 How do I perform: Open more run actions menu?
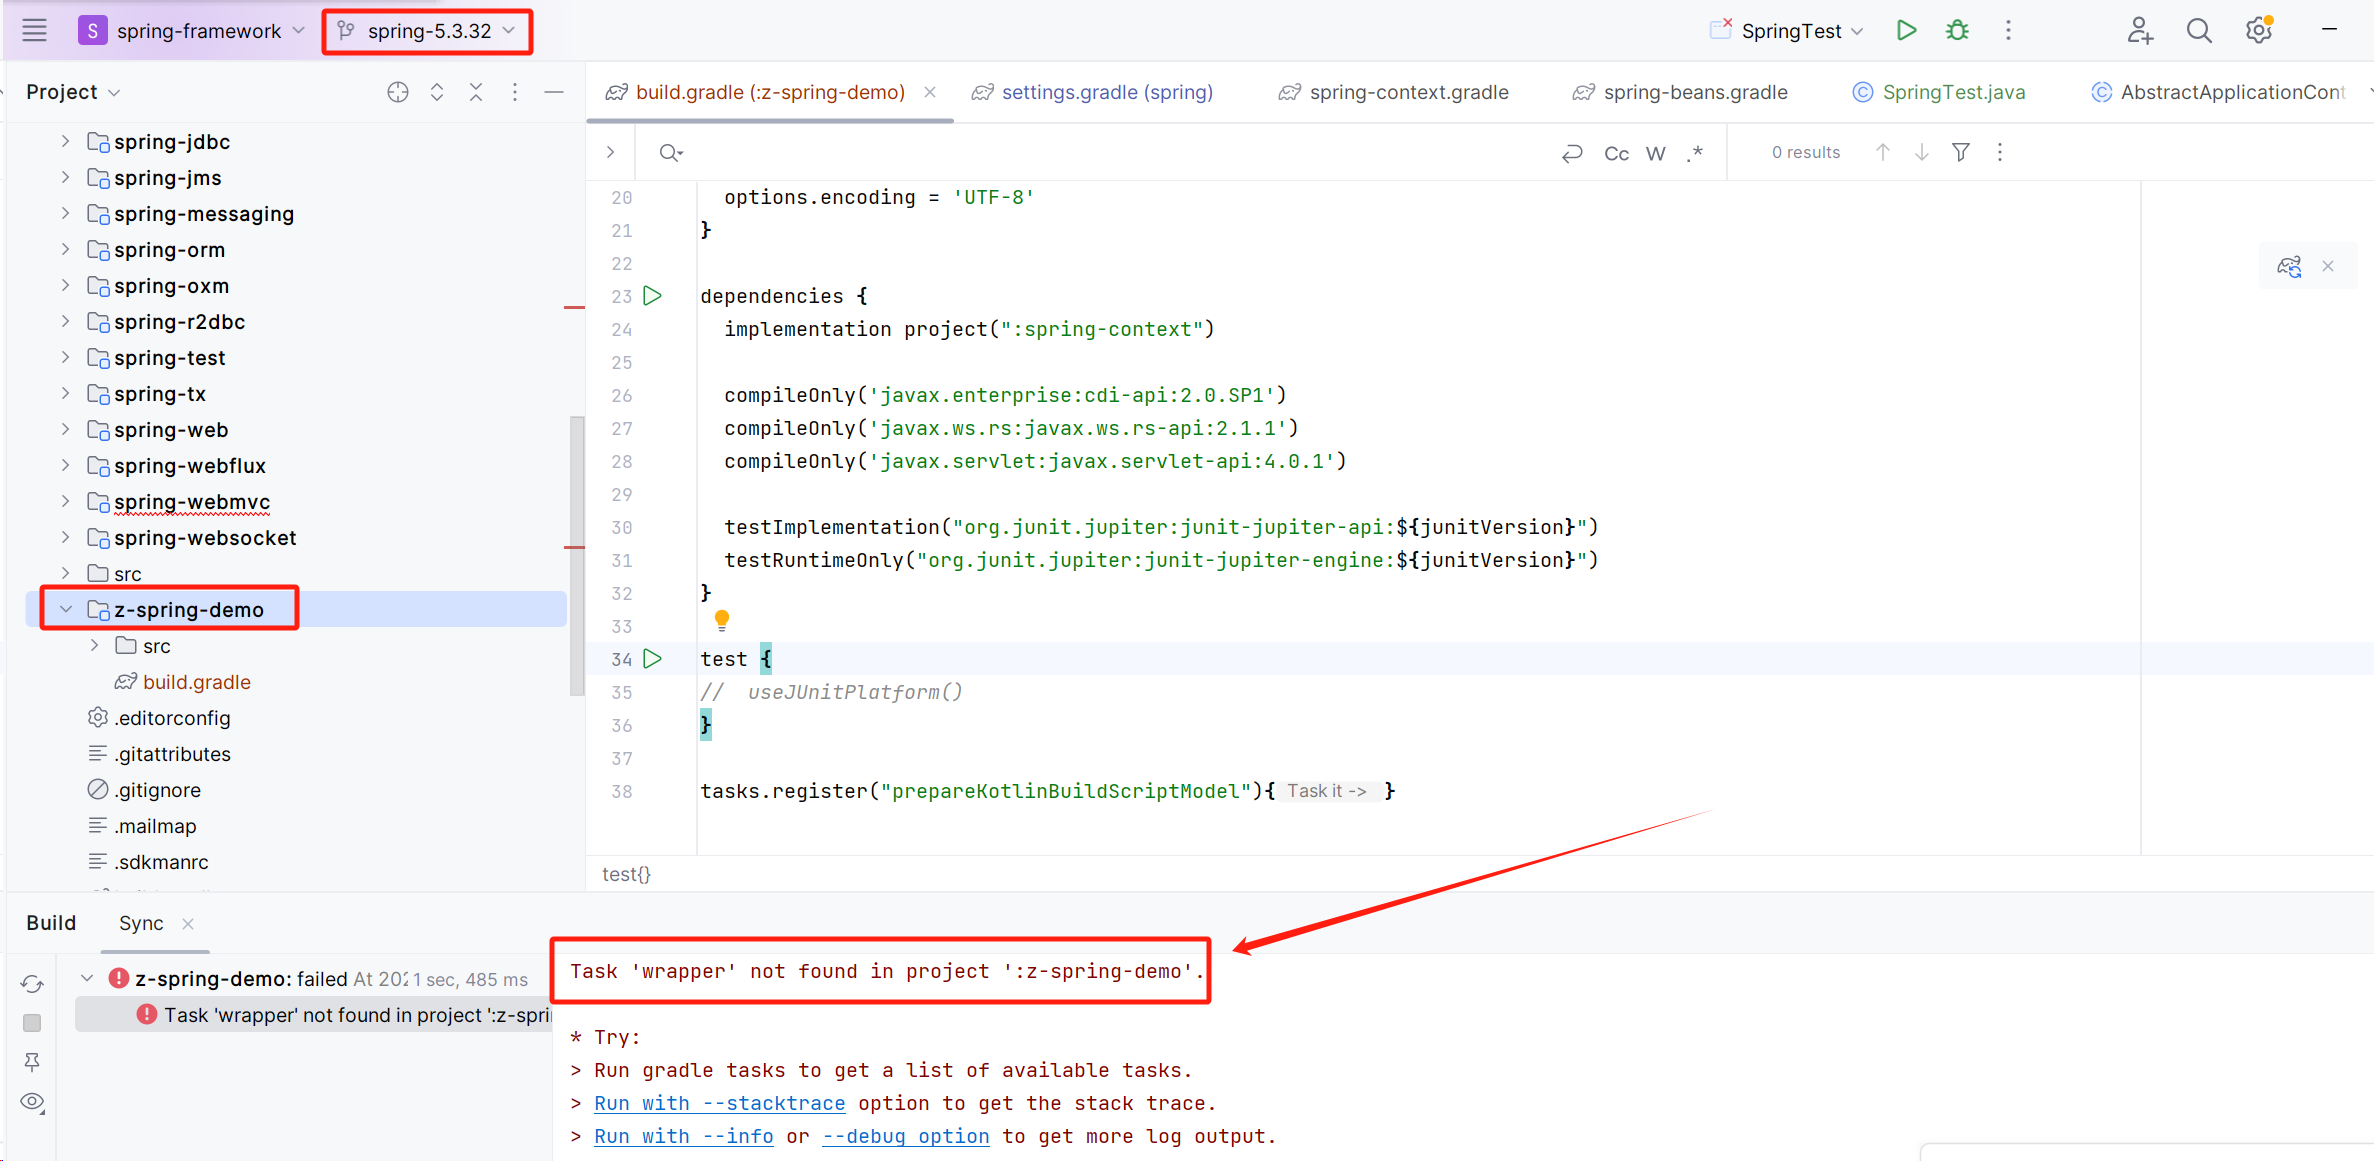(x=2008, y=30)
